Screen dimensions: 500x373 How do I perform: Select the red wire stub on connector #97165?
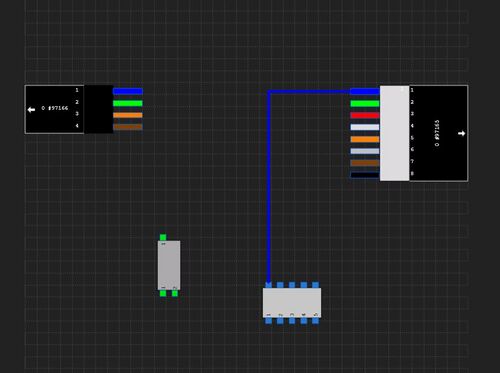pyautogui.click(x=365, y=115)
